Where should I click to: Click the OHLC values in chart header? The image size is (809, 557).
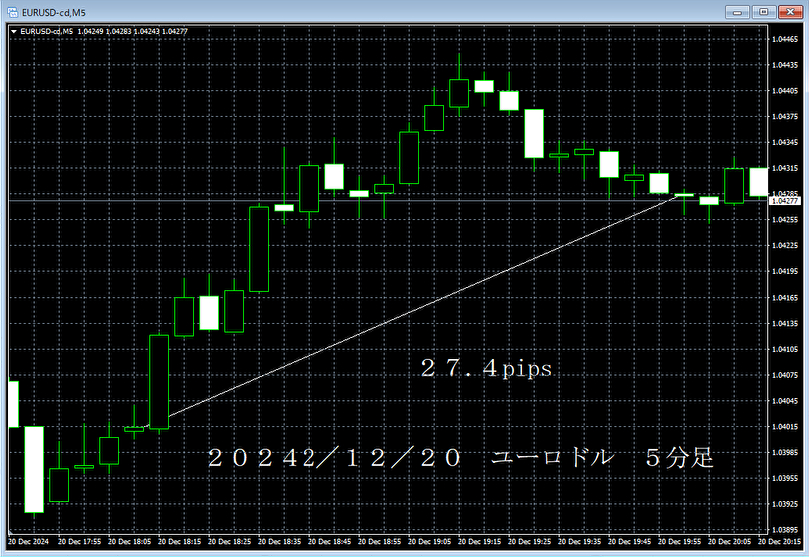[x=145, y=31]
